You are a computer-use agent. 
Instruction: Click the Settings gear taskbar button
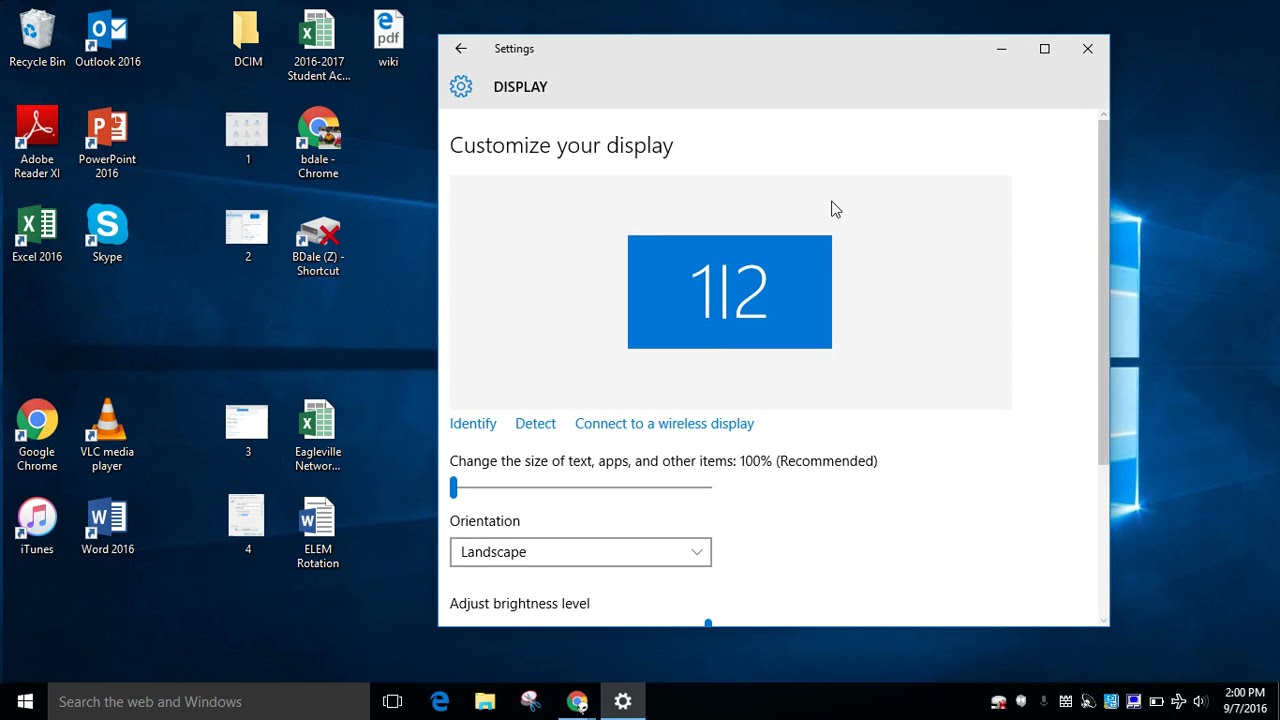pyautogui.click(x=623, y=701)
